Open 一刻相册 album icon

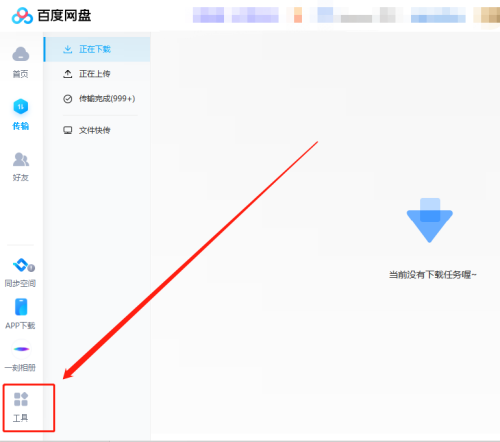click(x=21, y=349)
